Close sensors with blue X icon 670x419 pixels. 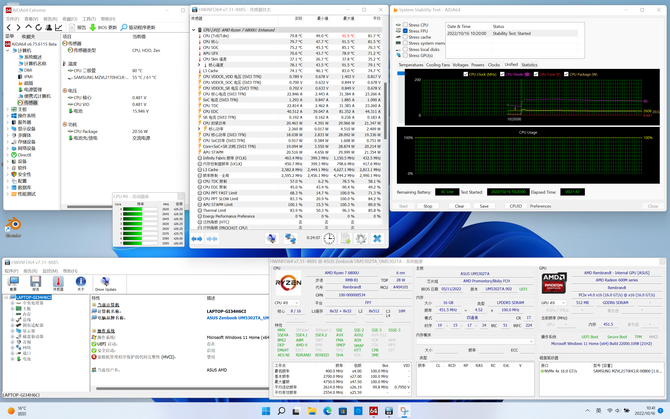tap(377, 238)
